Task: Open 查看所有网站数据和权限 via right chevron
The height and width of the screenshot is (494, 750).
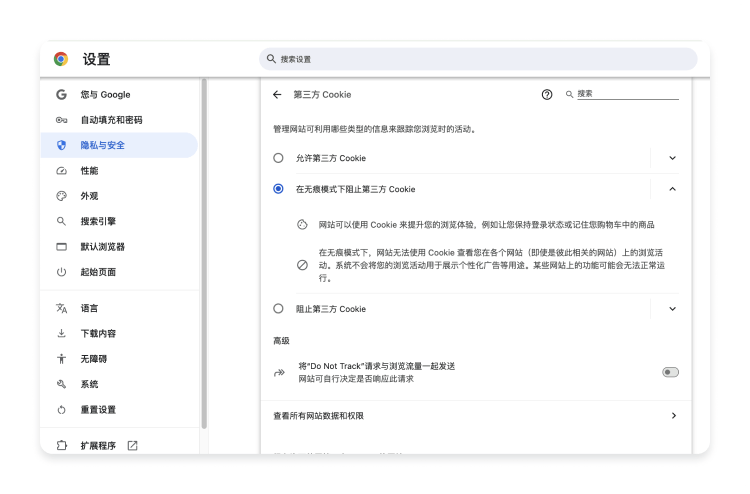Action: point(673,416)
